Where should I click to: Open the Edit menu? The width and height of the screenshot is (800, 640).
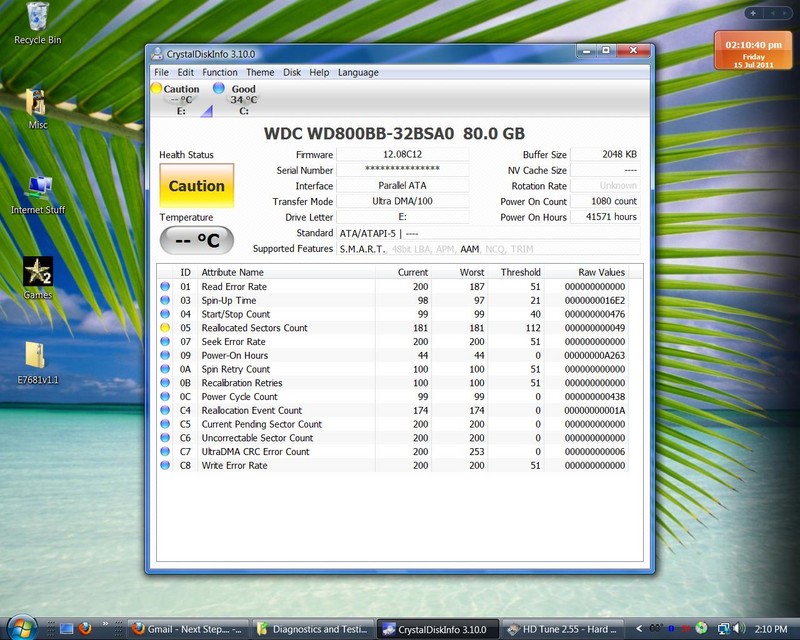[x=185, y=72]
